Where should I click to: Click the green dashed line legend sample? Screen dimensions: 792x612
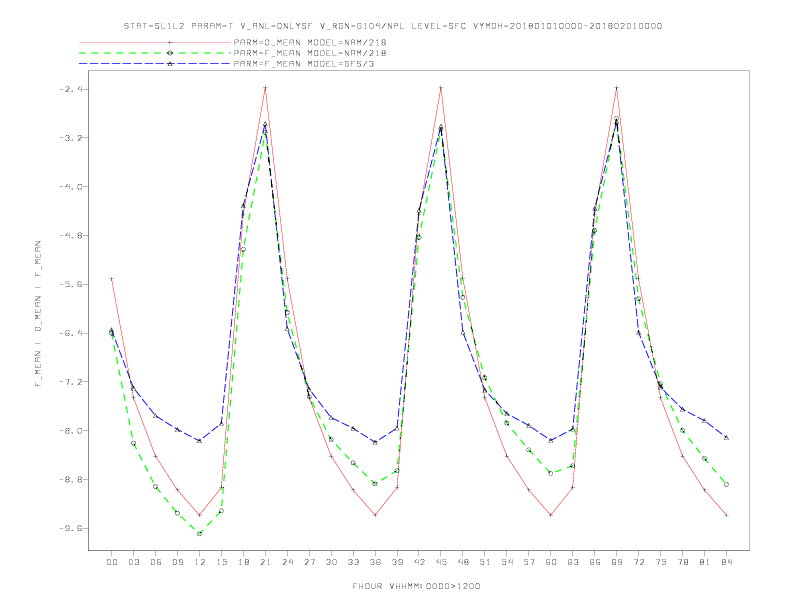(x=155, y=53)
